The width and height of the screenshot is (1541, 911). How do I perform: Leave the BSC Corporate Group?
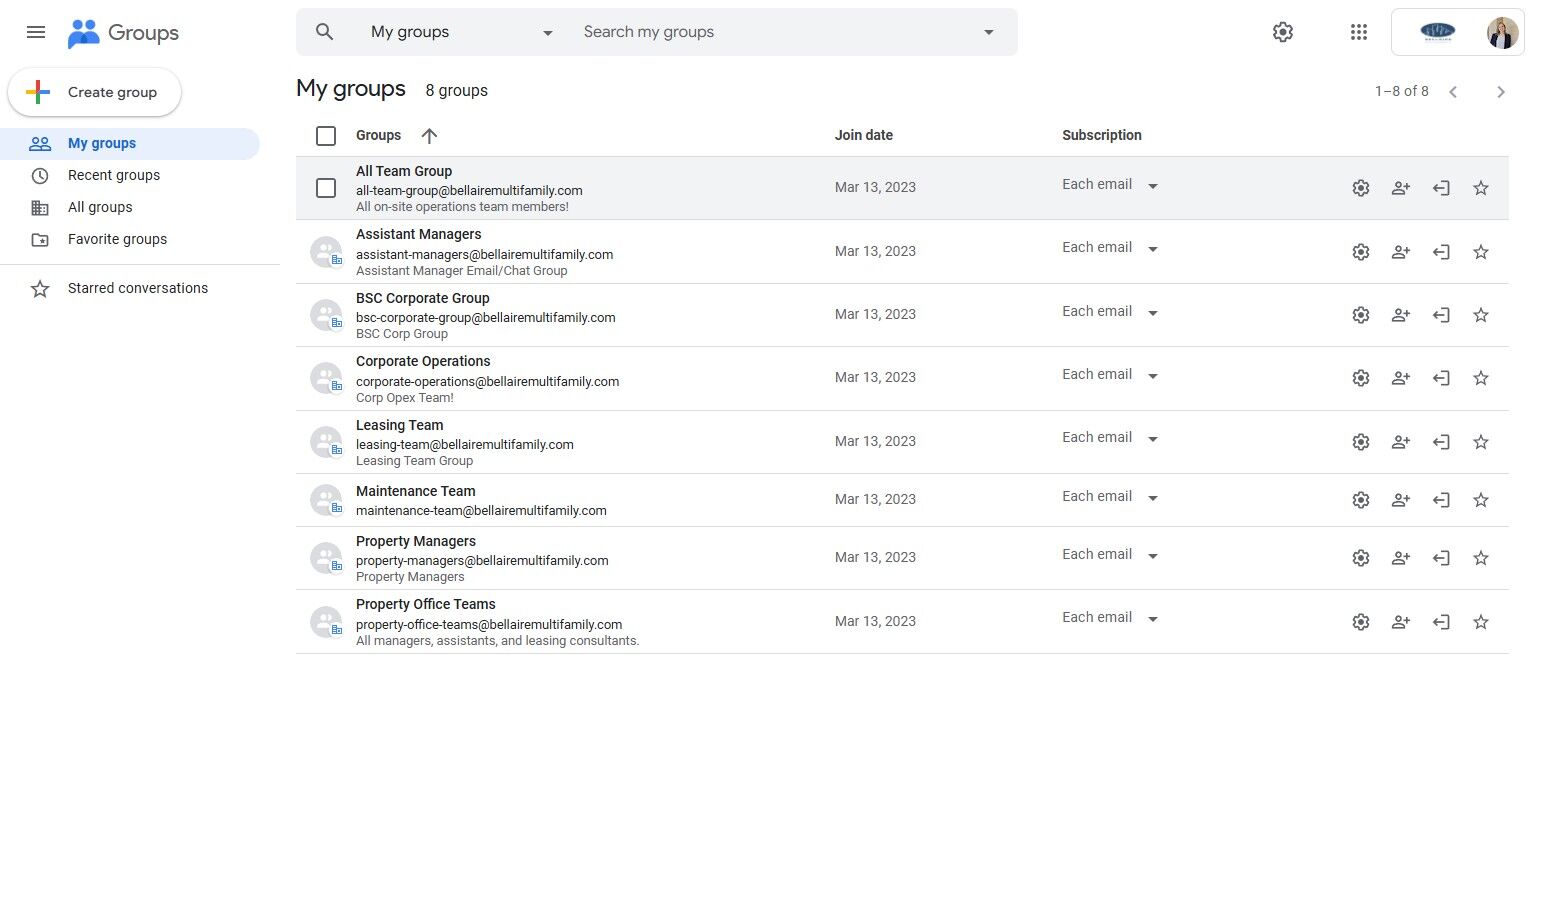1440,315
